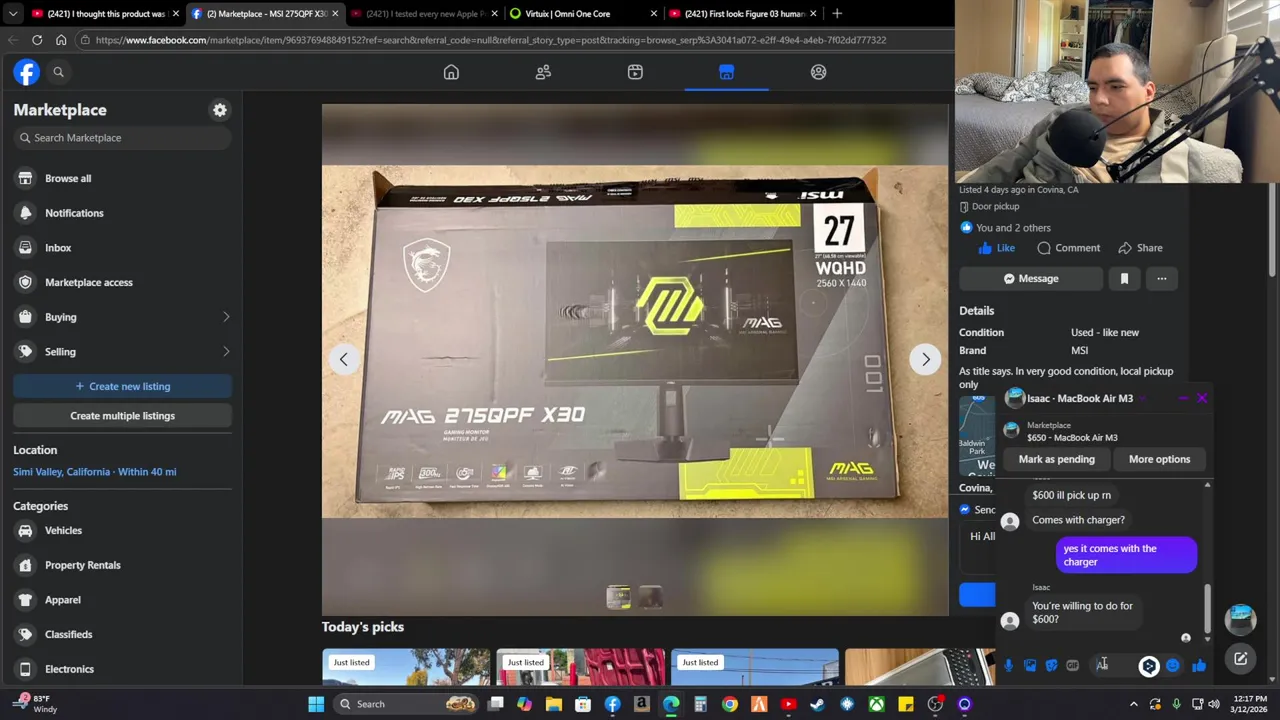Show hidden system tray icons
The width and height of the screenshot is (1280, 720).
tap(1133, 704)
